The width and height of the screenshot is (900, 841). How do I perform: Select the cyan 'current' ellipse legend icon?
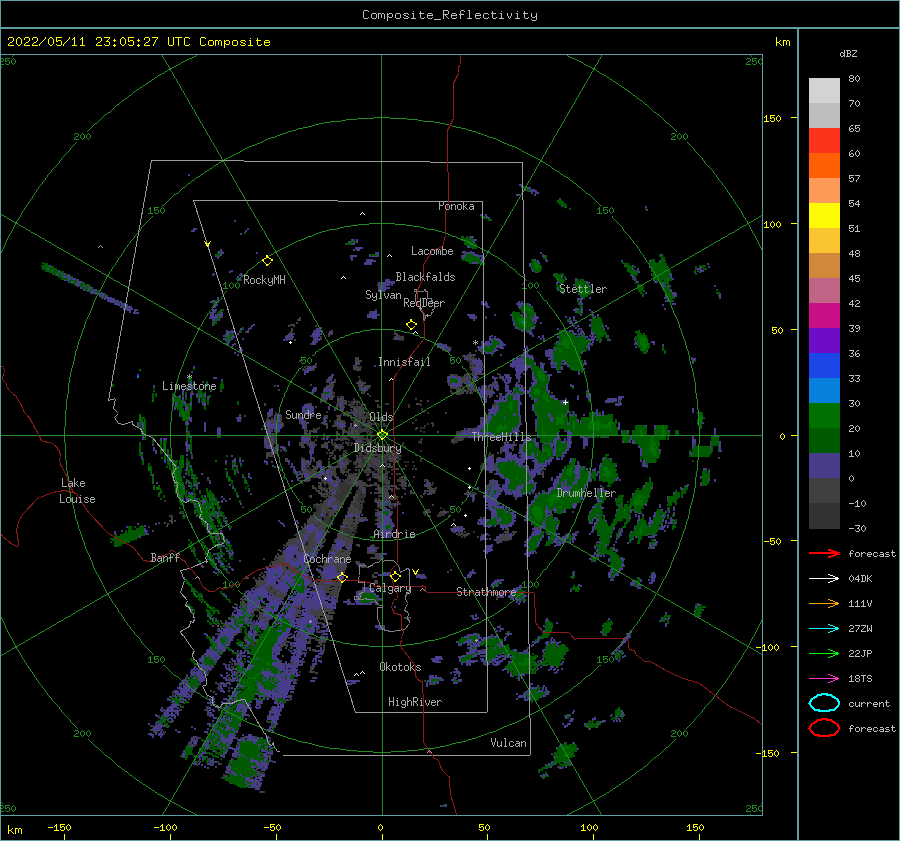[x=824, y=703]
